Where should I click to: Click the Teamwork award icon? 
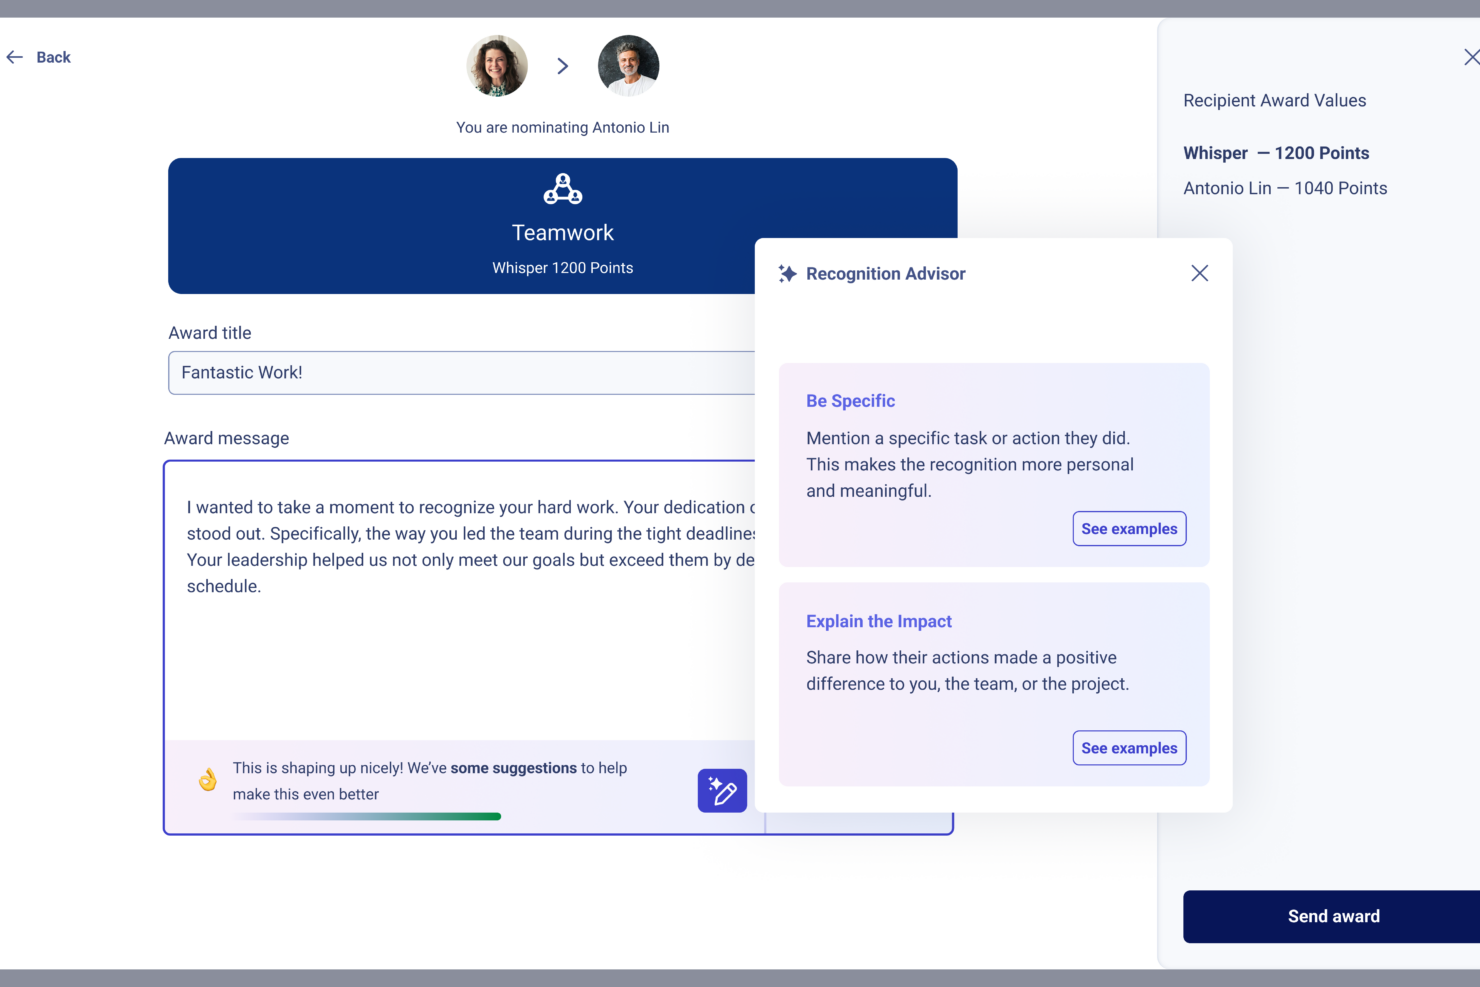pos(563,189)
